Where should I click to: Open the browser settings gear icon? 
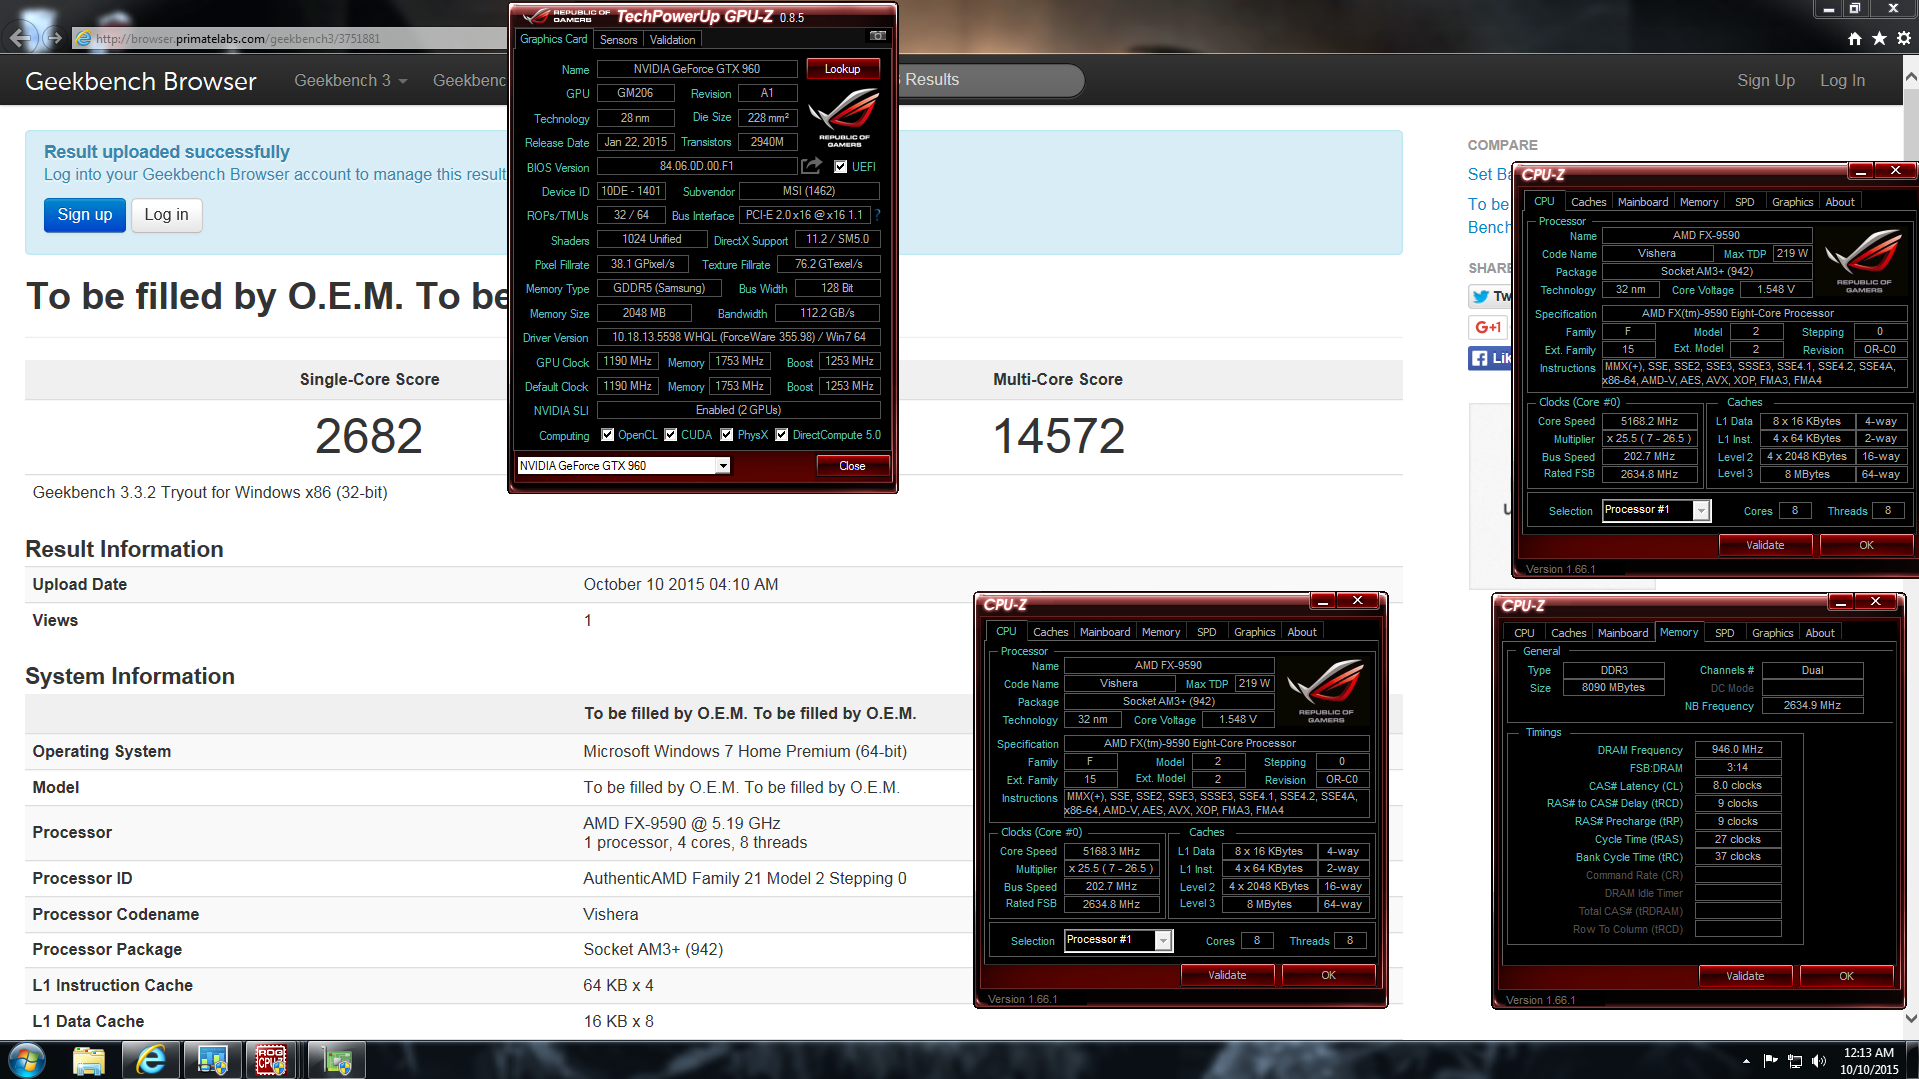tap(1904, 38)
